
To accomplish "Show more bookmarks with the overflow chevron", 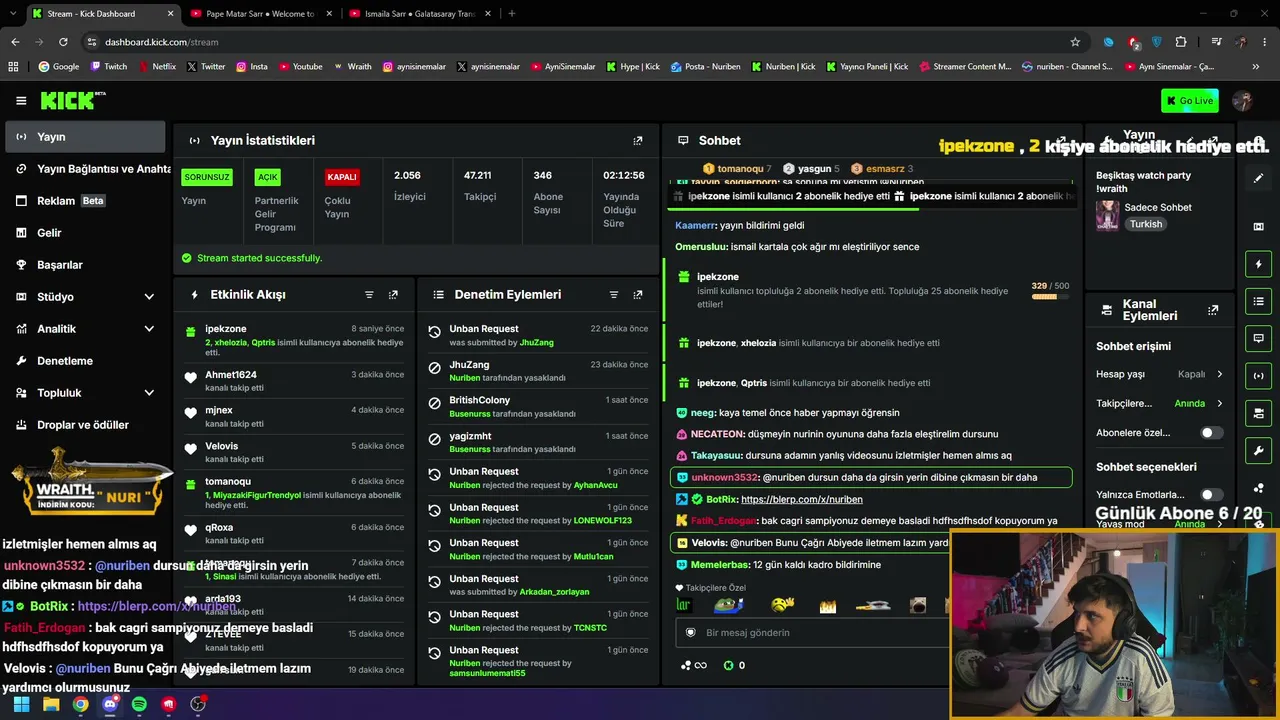I will (1256, 67).
